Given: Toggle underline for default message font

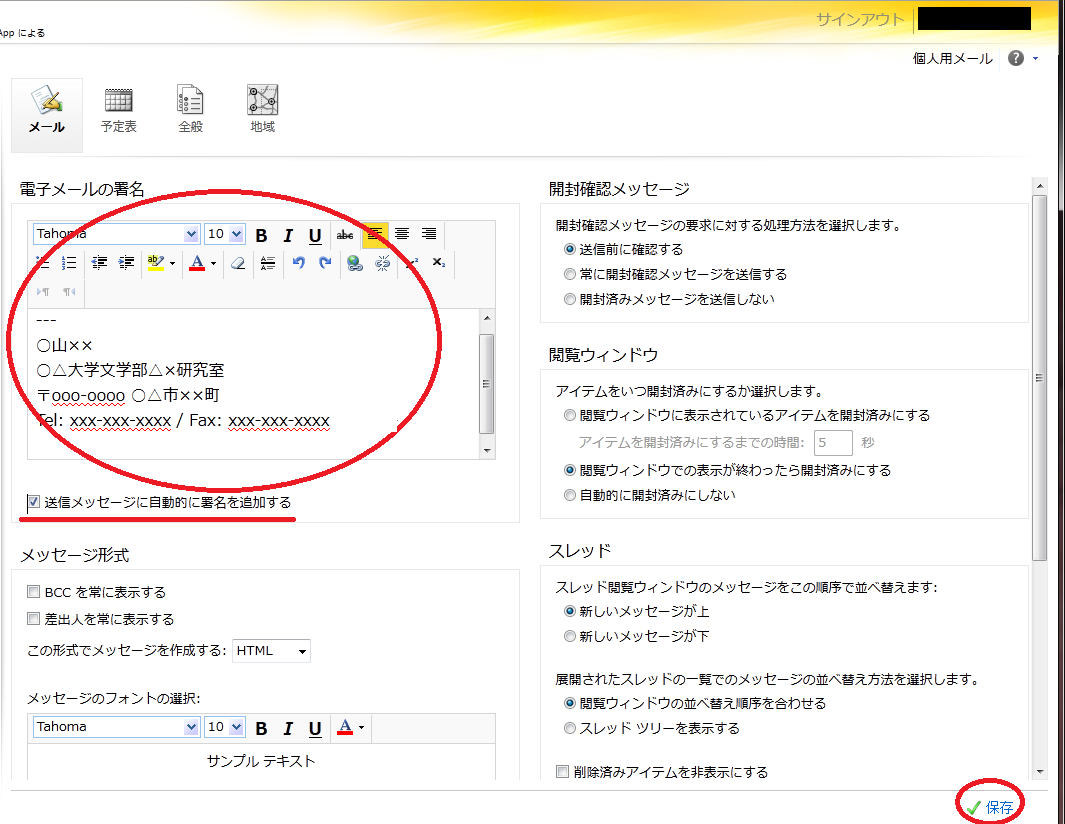Looking at the screenshot, I should coord(314,728).
